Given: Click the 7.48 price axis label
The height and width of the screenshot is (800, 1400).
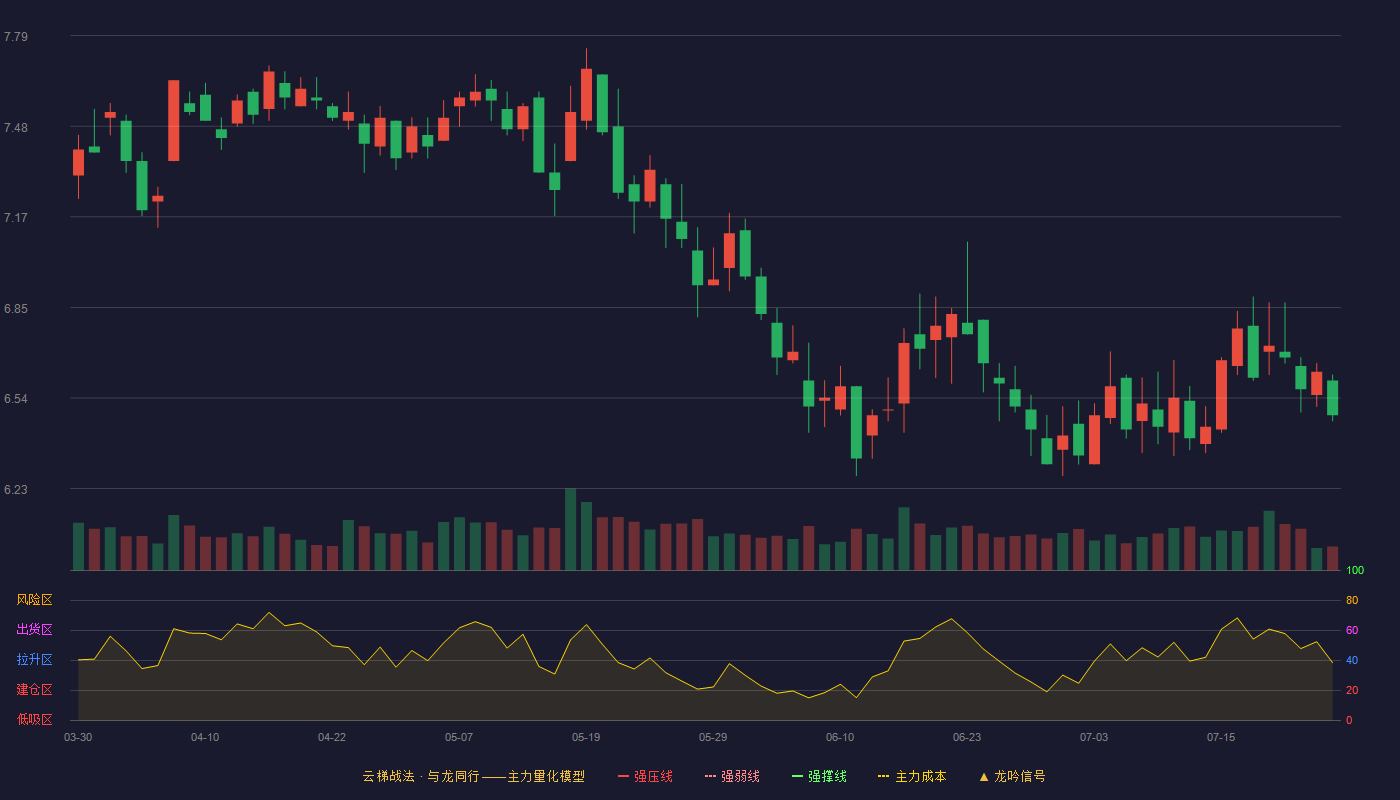Looking at the screenshot, I should pos(16,128).
